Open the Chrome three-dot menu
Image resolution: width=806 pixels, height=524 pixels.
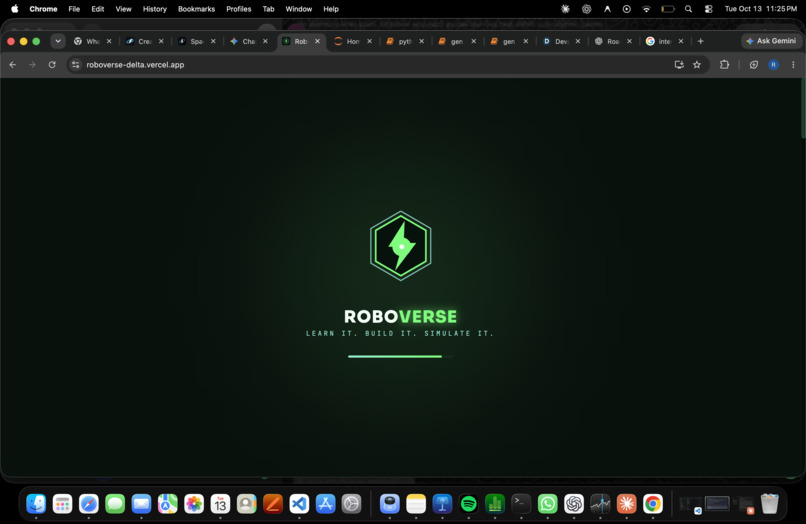(793, 65)
